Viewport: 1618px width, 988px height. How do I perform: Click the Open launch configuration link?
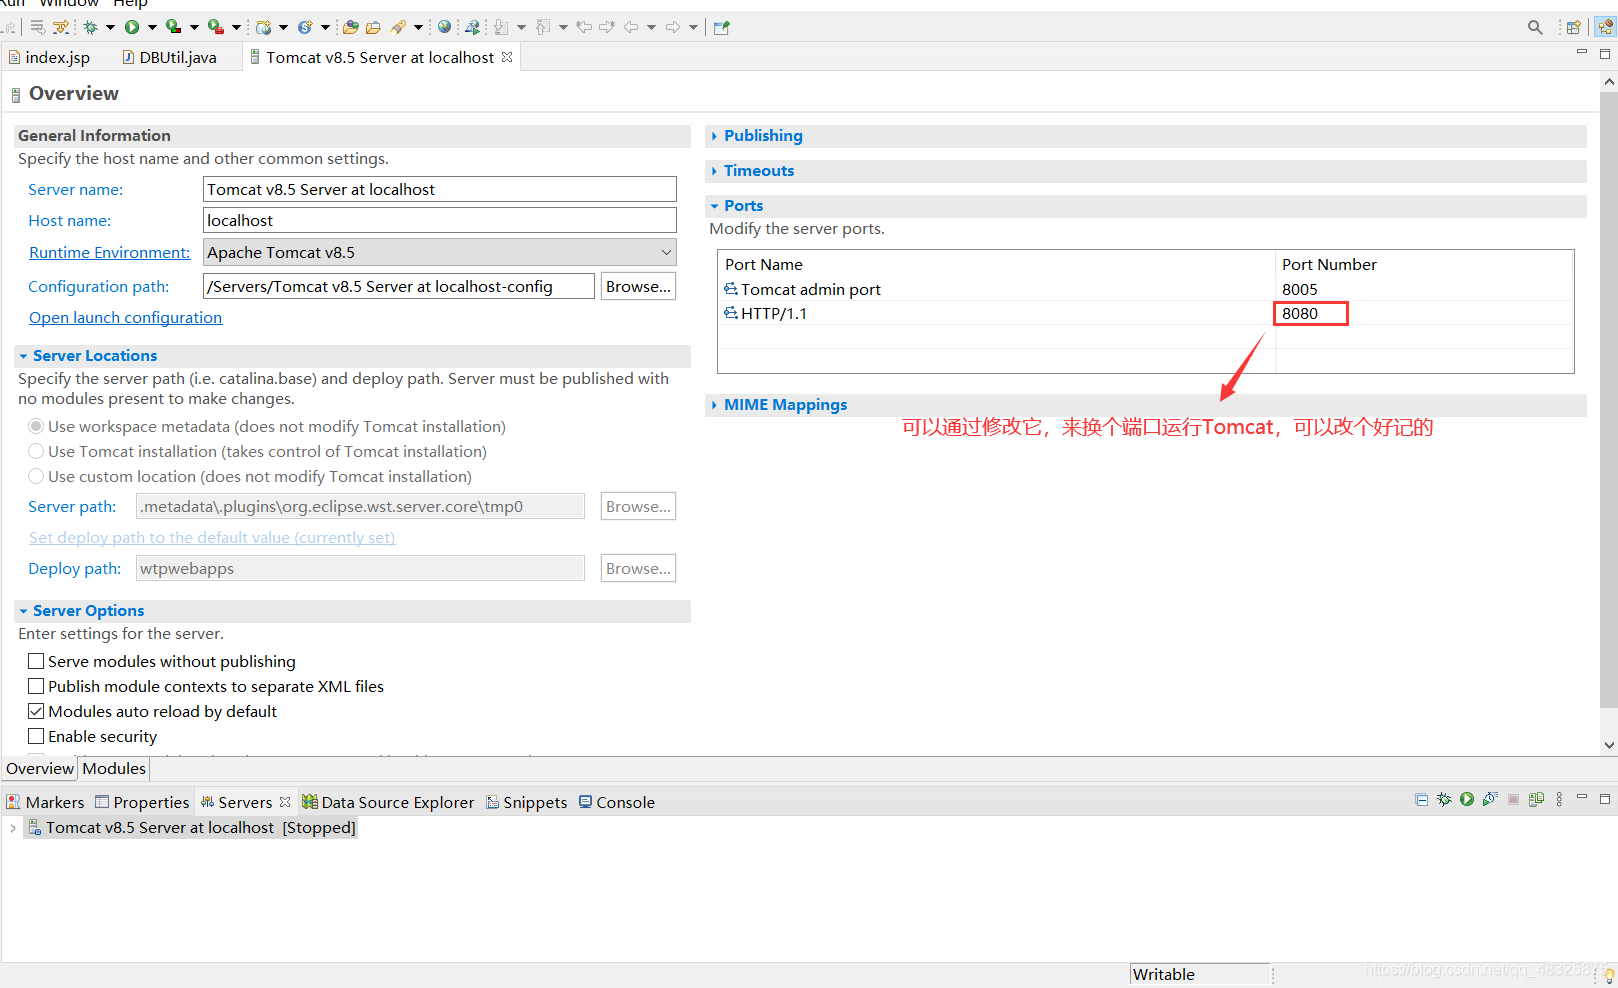pos(125,318)
